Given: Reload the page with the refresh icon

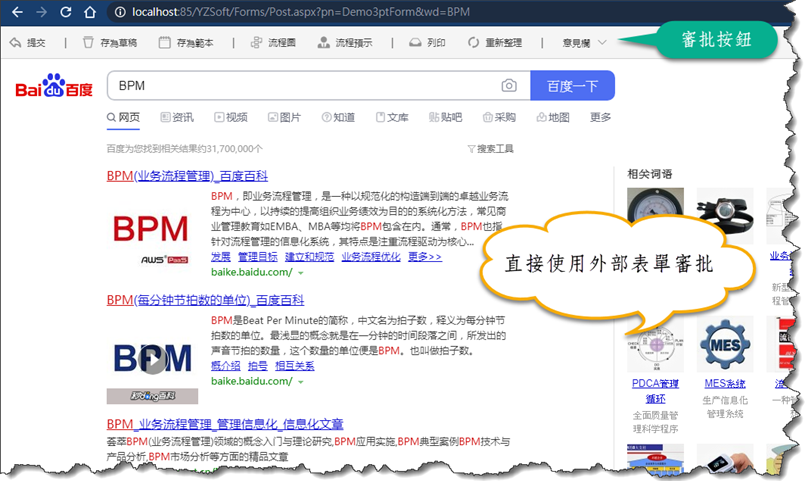Looking at the screenshot, I should (66, 12).
